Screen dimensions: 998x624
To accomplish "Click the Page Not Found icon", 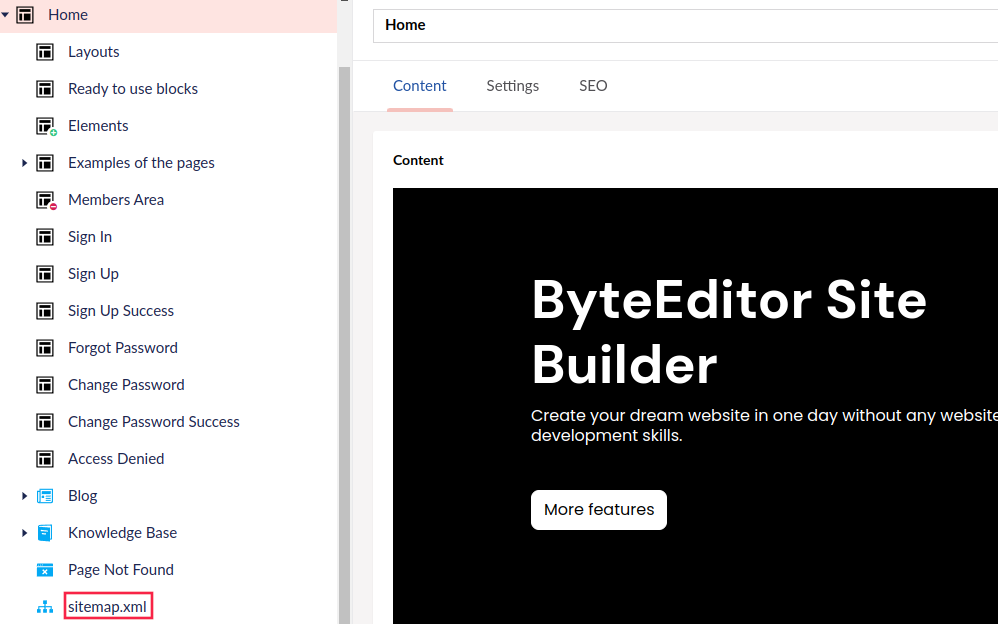I will point(45,570).
